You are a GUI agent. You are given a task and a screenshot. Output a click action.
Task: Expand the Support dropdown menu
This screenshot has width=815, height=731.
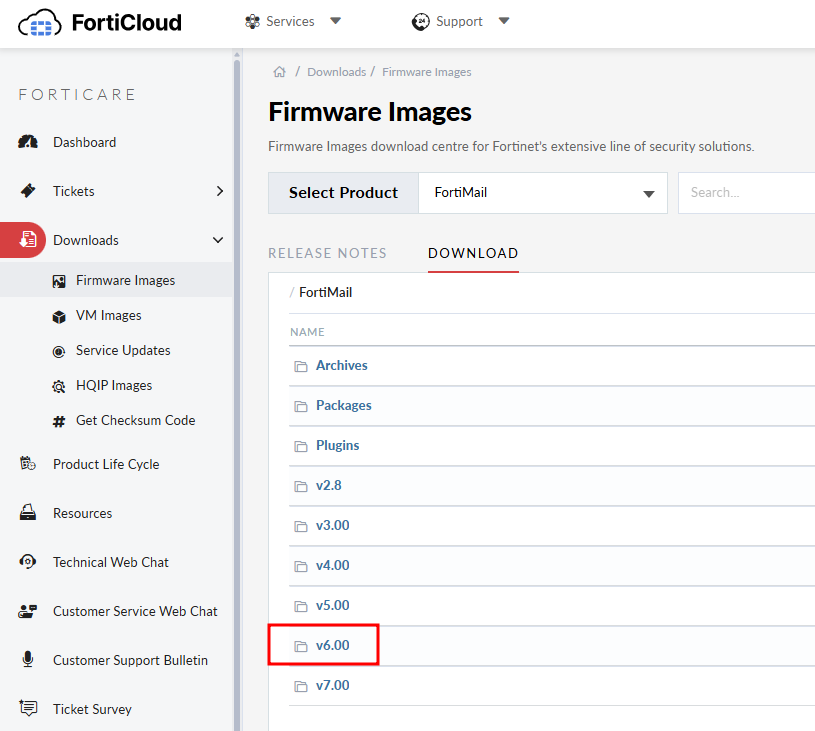click(461, 21)
